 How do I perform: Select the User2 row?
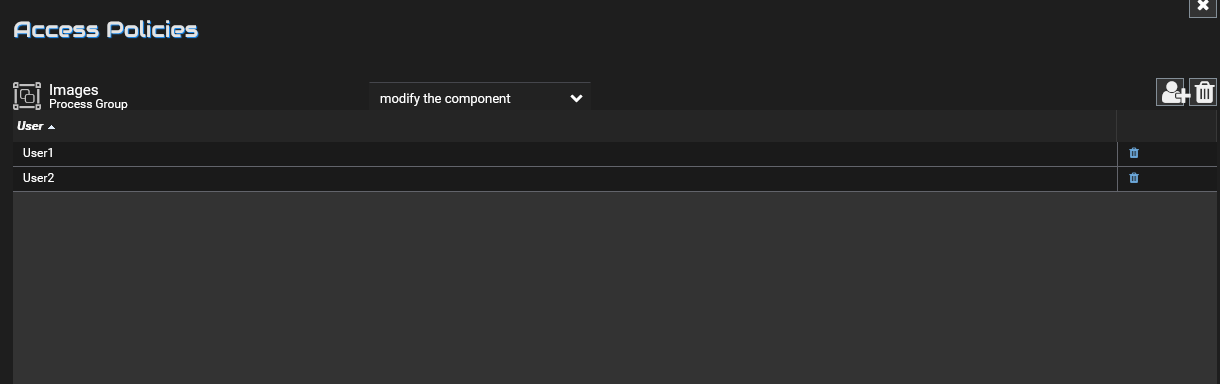pos(564,178)
